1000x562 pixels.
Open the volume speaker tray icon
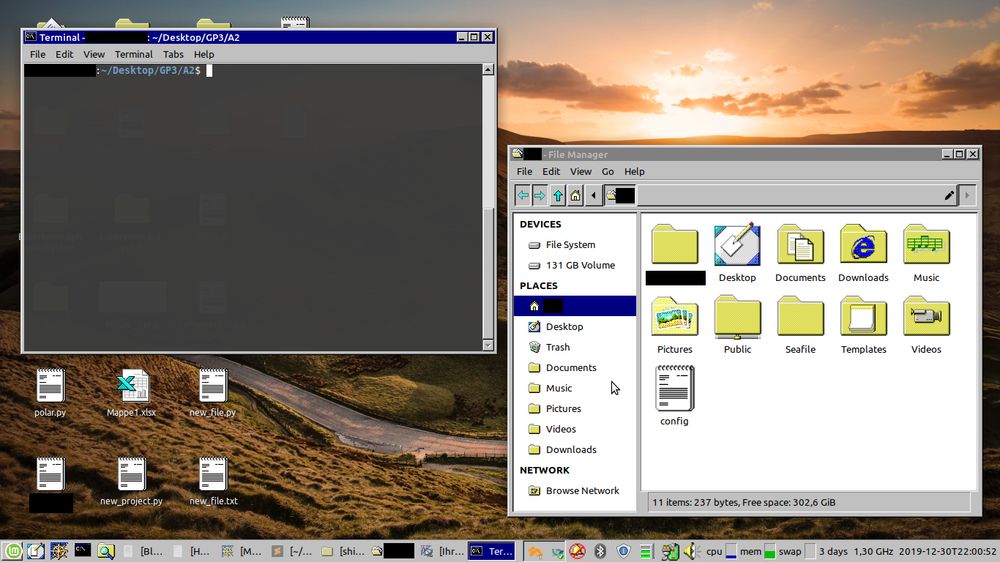(x=691, y=551)
